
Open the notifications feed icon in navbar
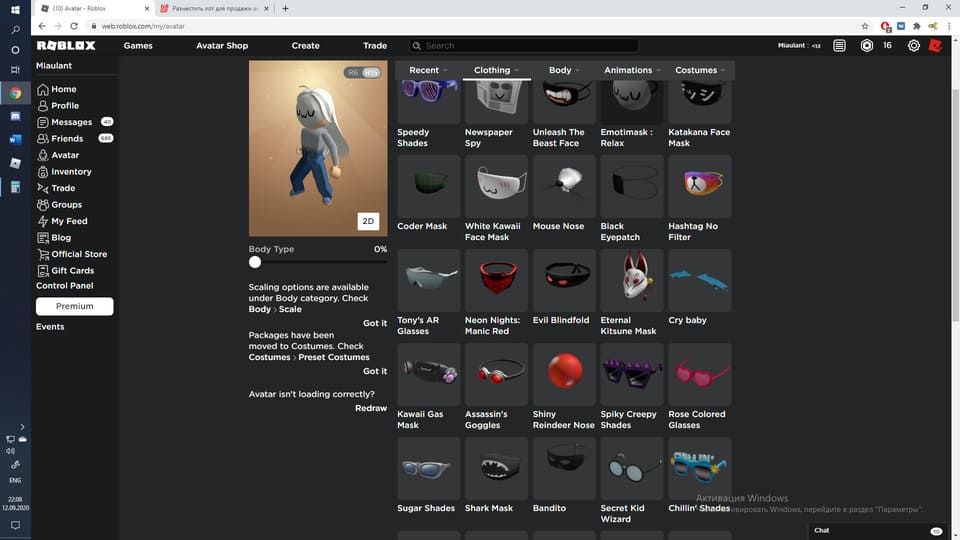point(839,45)
